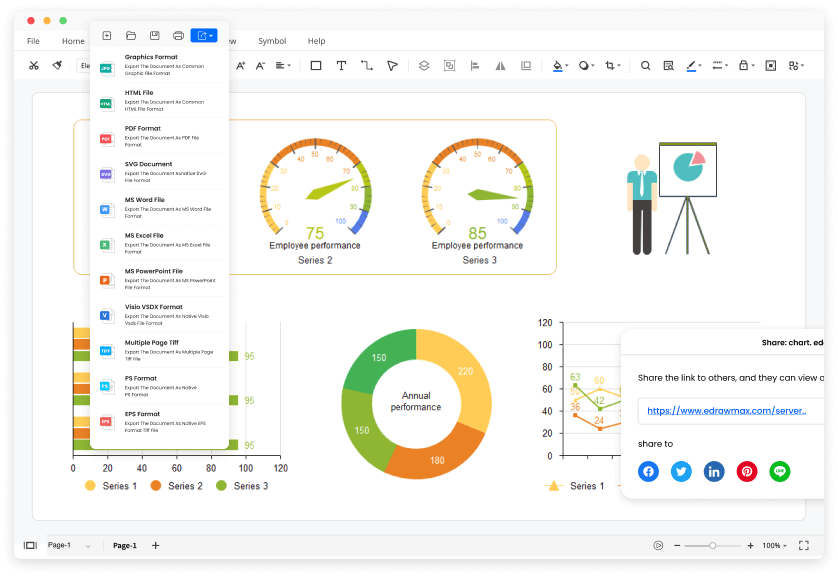This screenshot has height=576, width=838.
Task: Select the format painter brush icon
Action: pos(57,65)
